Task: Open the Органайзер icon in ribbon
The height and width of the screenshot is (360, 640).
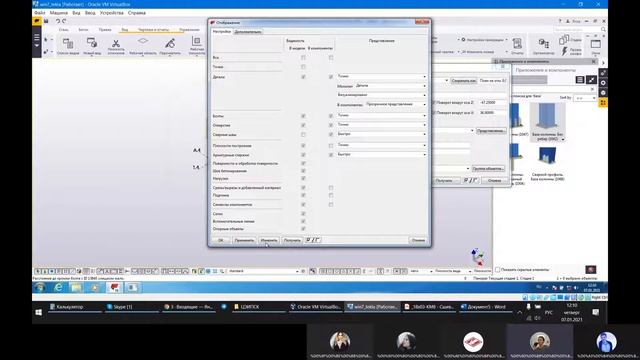Action: click(543, 46)
